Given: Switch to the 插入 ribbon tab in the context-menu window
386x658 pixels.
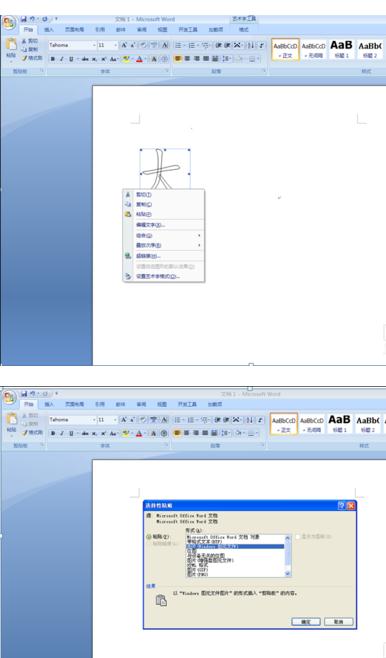Looking at the screenshot, I should click(x=49, y=30).
